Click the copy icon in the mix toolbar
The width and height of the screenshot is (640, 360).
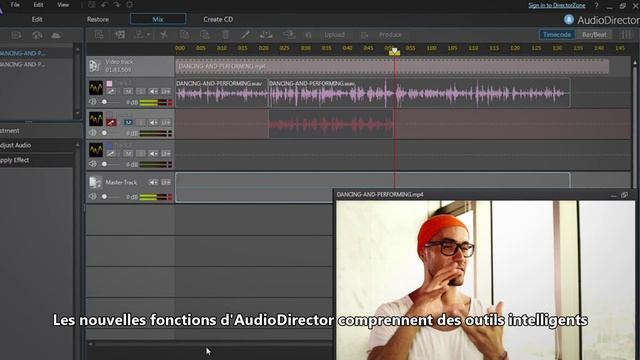click(184, 35)
